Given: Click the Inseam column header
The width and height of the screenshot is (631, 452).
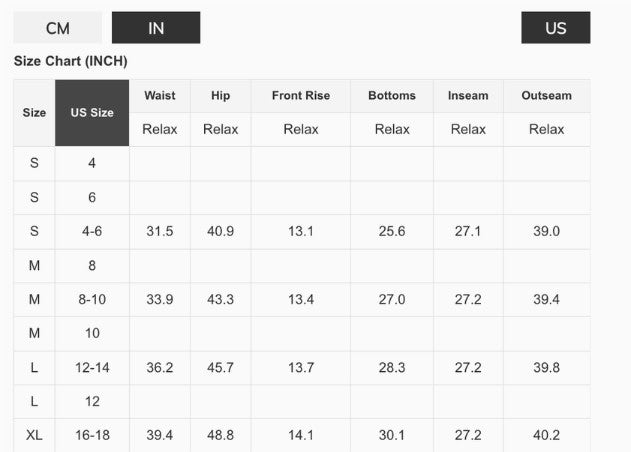Looking at the screenshot, I should pos(468,96).
